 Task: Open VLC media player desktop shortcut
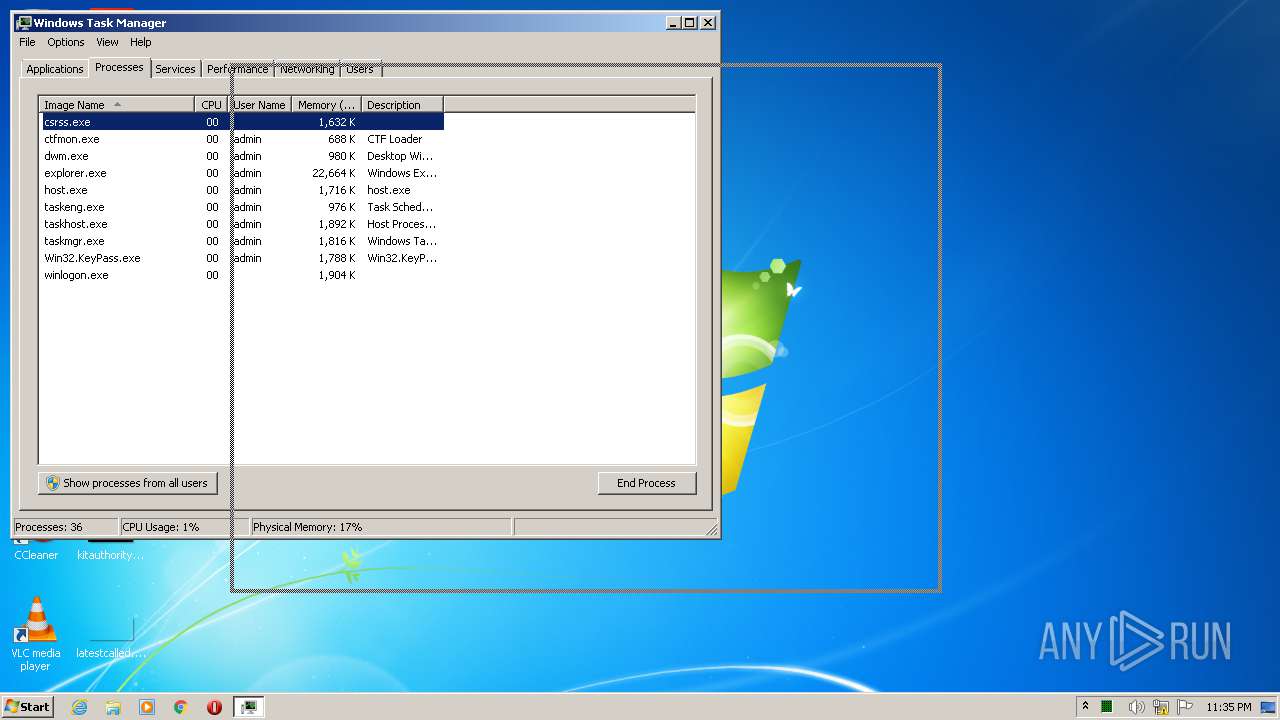pyautogui.click(x=35, y=633)
